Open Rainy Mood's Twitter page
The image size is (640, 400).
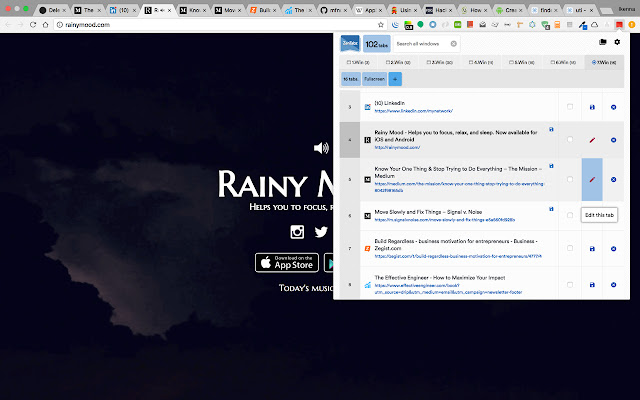tap(321, 232)
